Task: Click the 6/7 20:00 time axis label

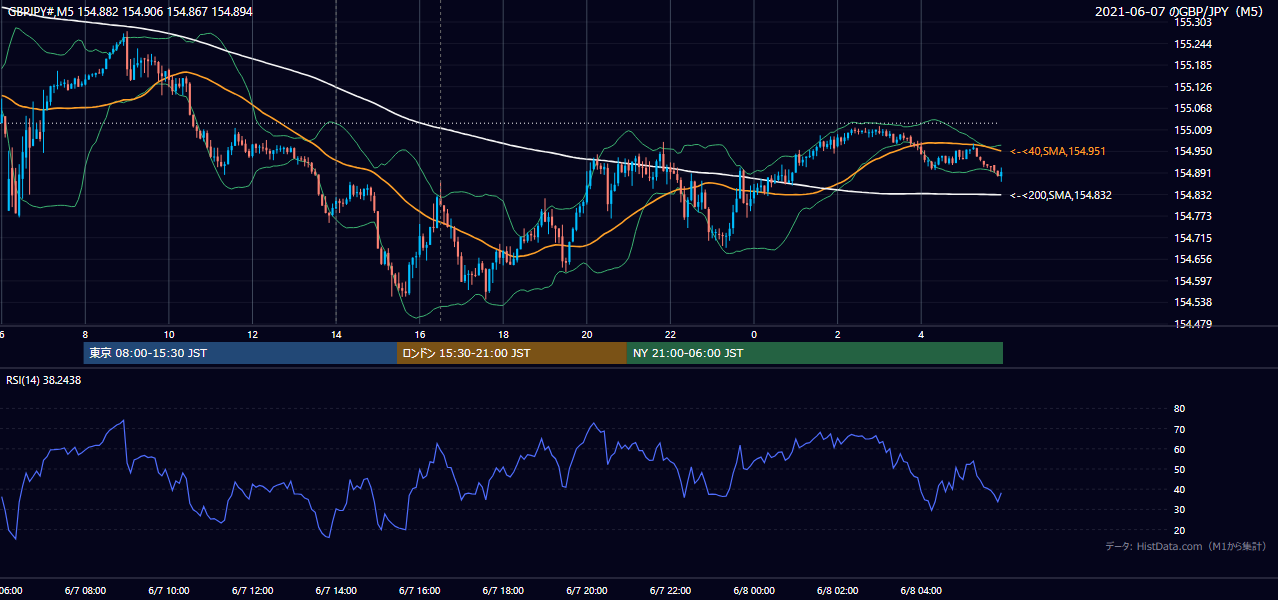Action: (x=587, y=591)
